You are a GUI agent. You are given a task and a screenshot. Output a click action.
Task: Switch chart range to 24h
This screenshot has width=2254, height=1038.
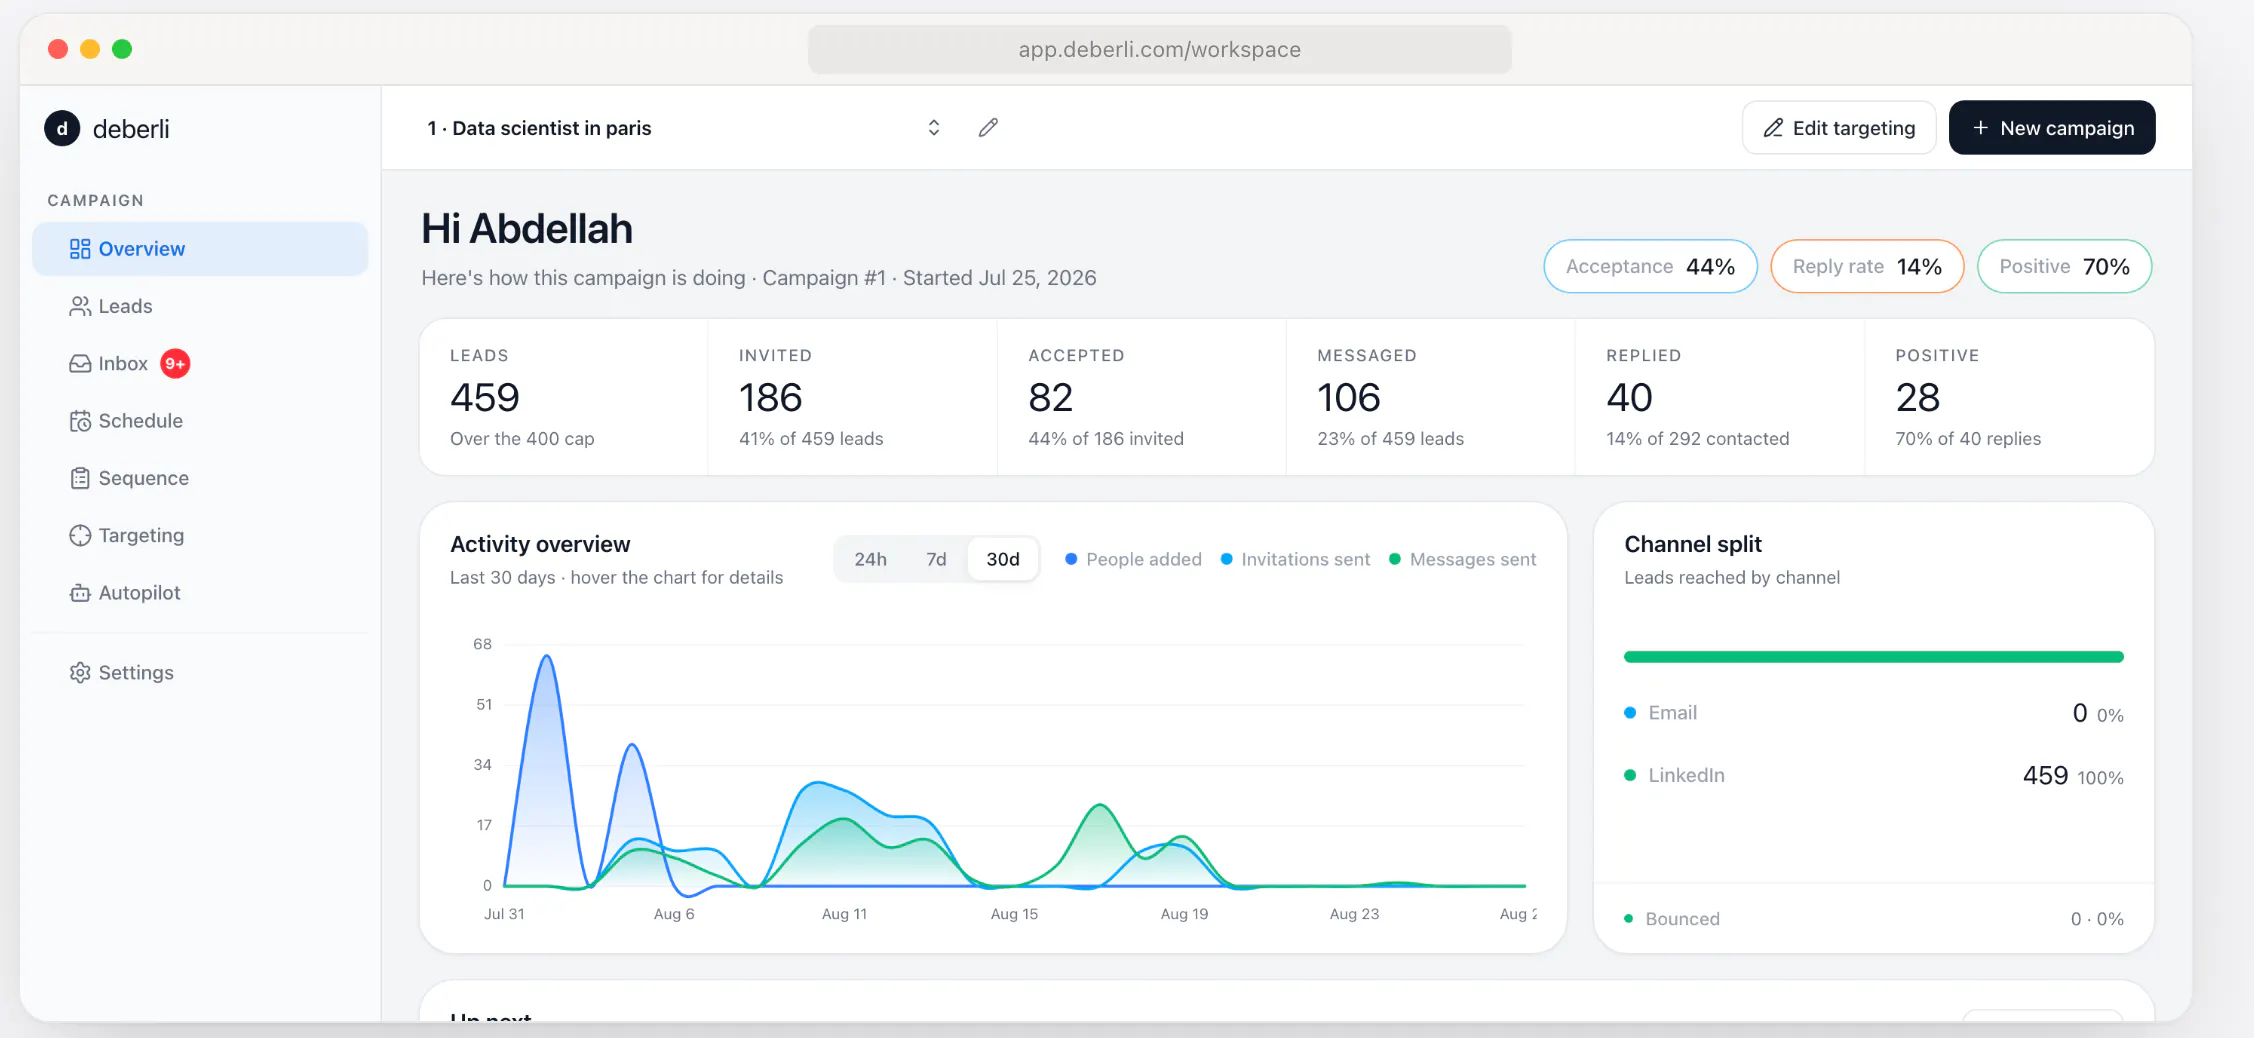870,559
